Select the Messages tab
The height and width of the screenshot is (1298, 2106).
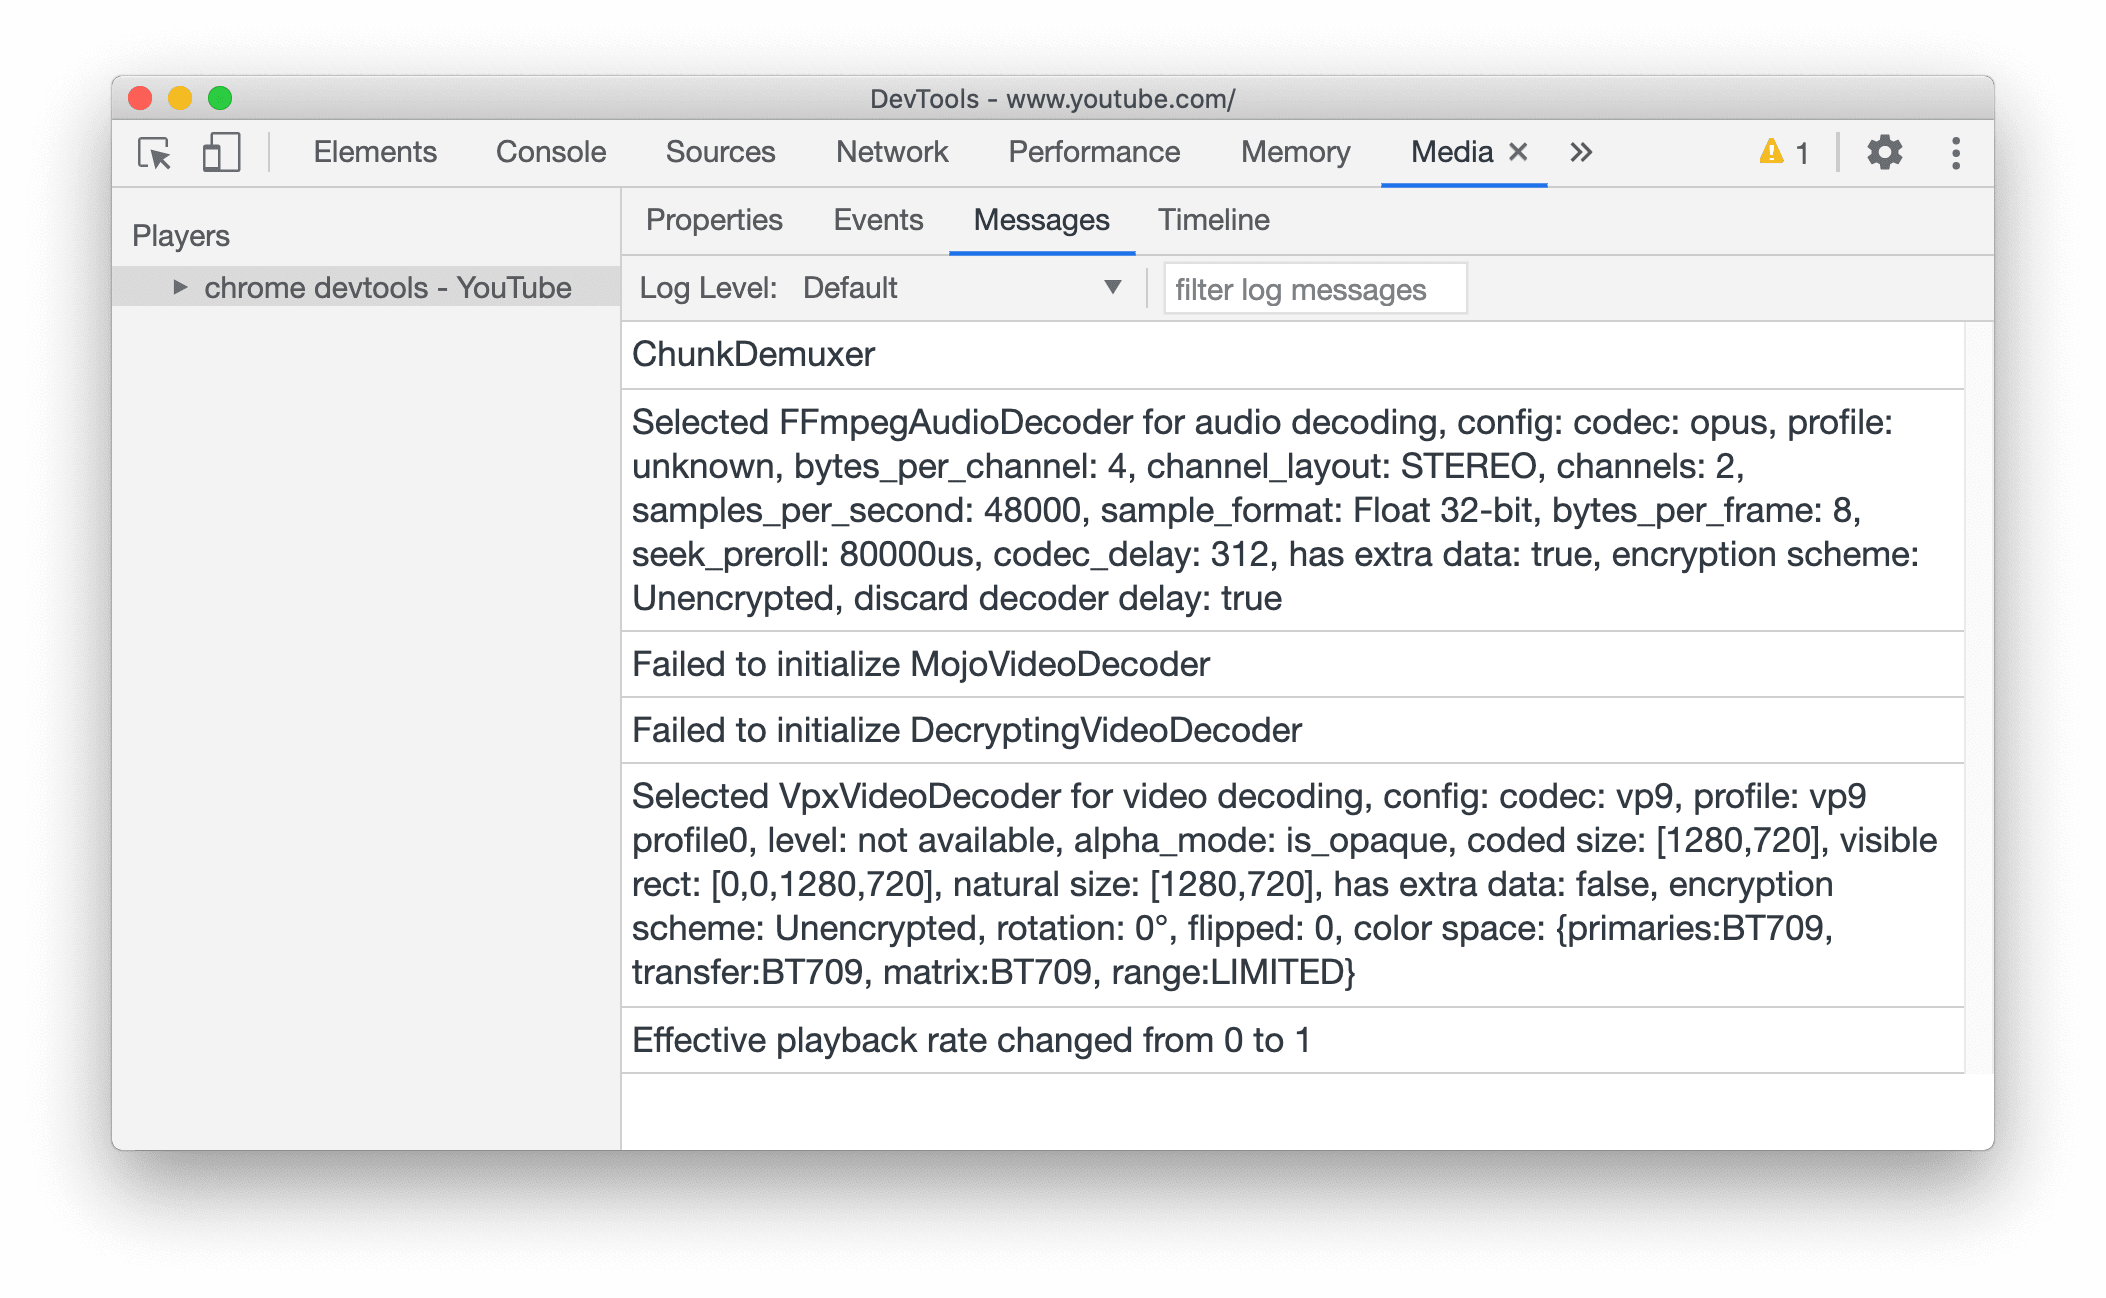1041,220
